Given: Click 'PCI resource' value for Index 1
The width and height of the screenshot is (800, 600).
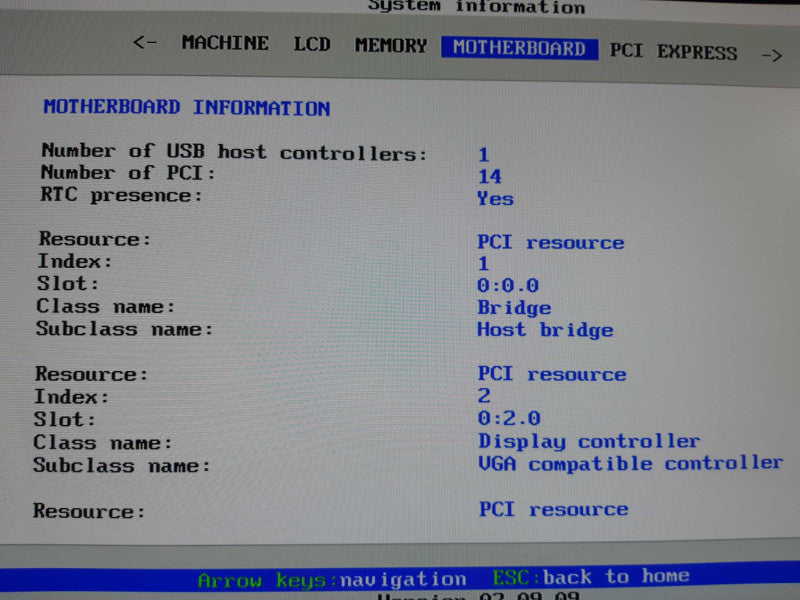Looking at the screenshot, I should click(x=551, y=242).
